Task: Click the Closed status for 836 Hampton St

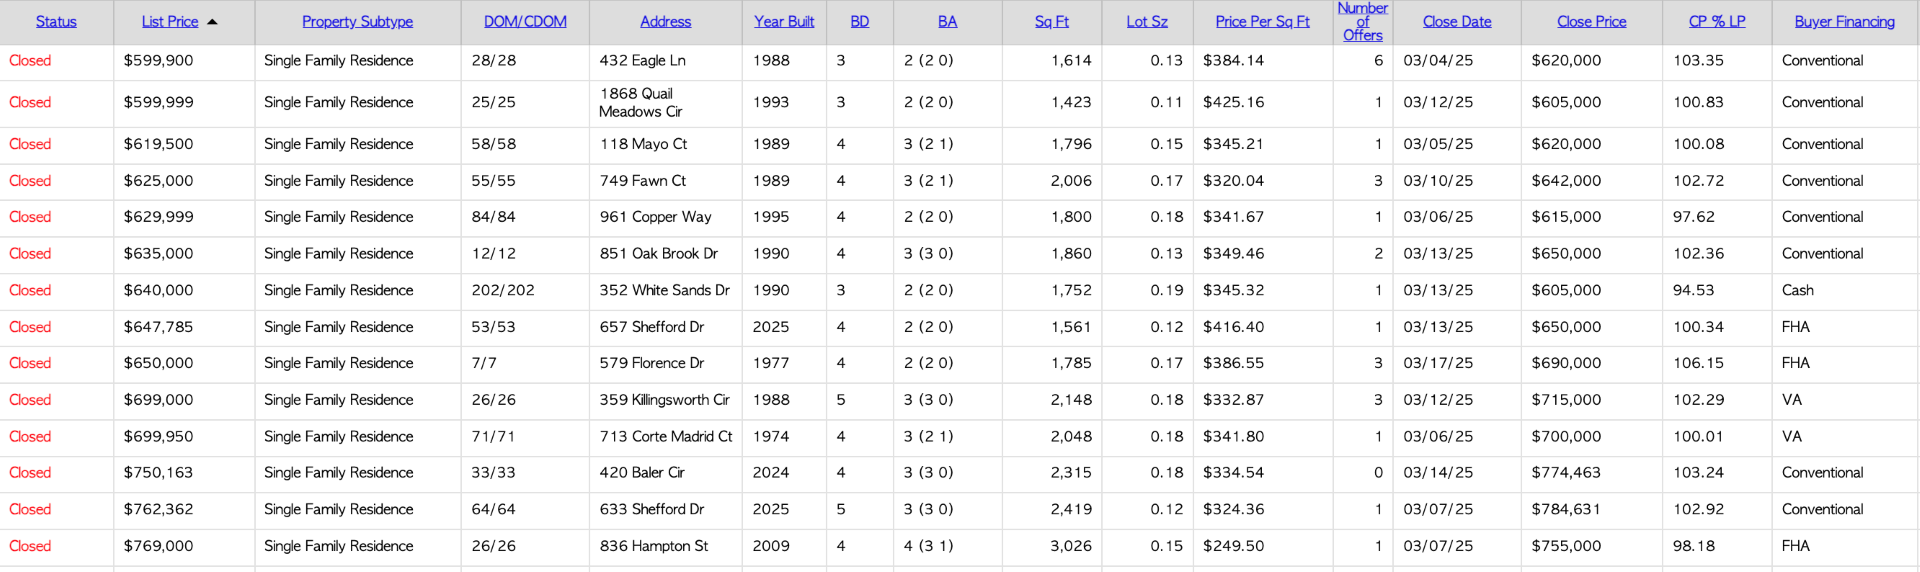Action: [x=30, y=546]
